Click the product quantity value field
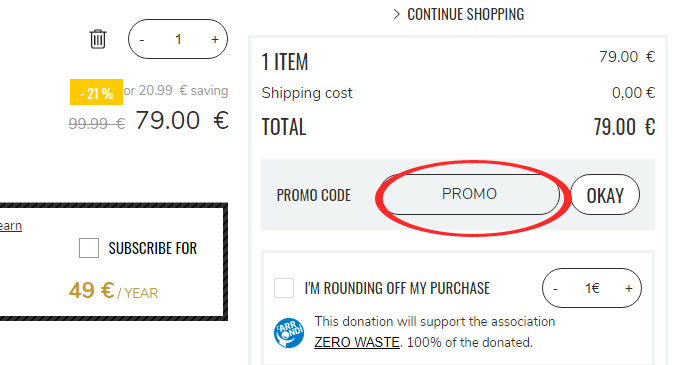The height and width of the screenshot is (365, 675). pyautogui.click(x=178, y=40)
